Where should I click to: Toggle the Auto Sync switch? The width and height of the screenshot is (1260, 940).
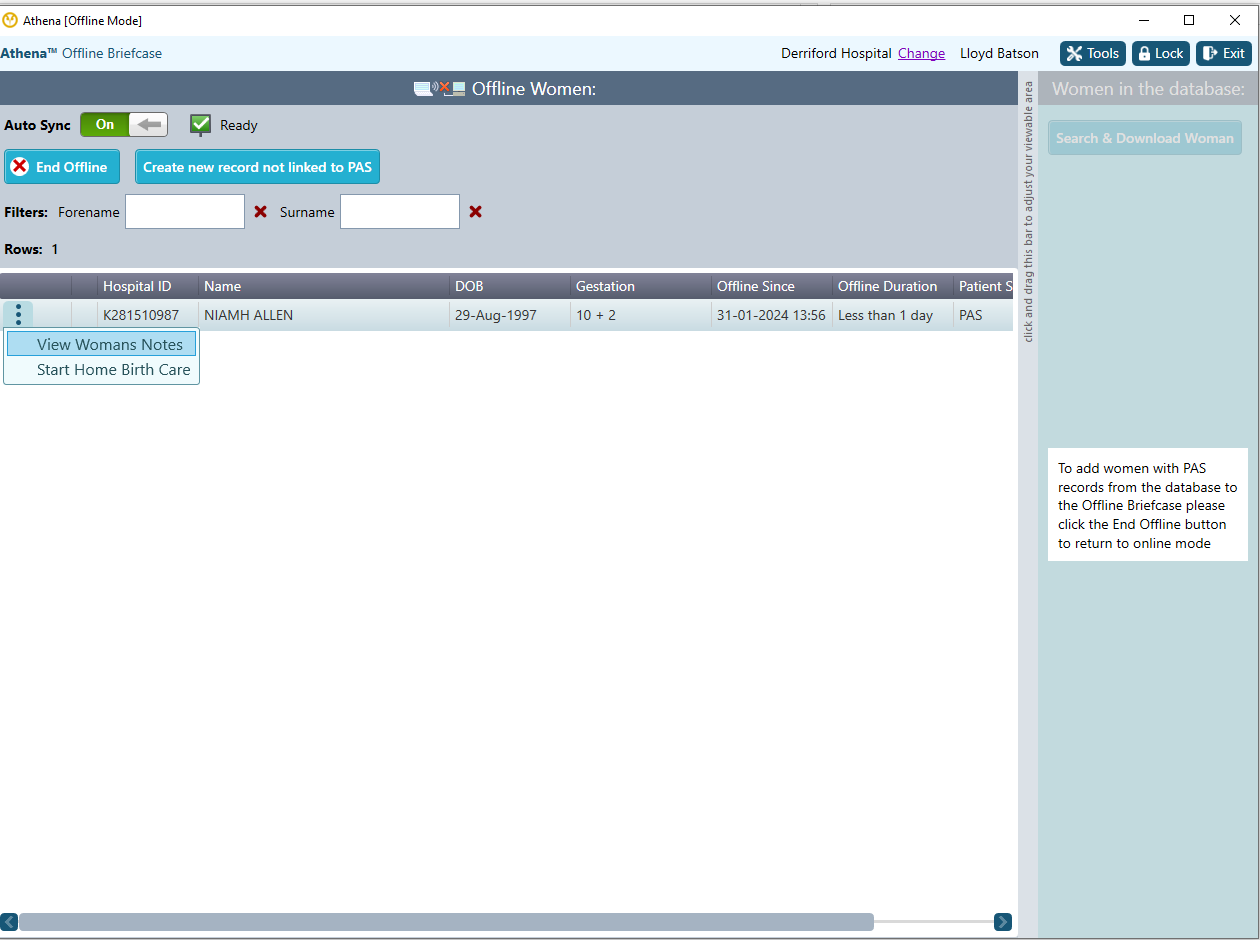124,125
